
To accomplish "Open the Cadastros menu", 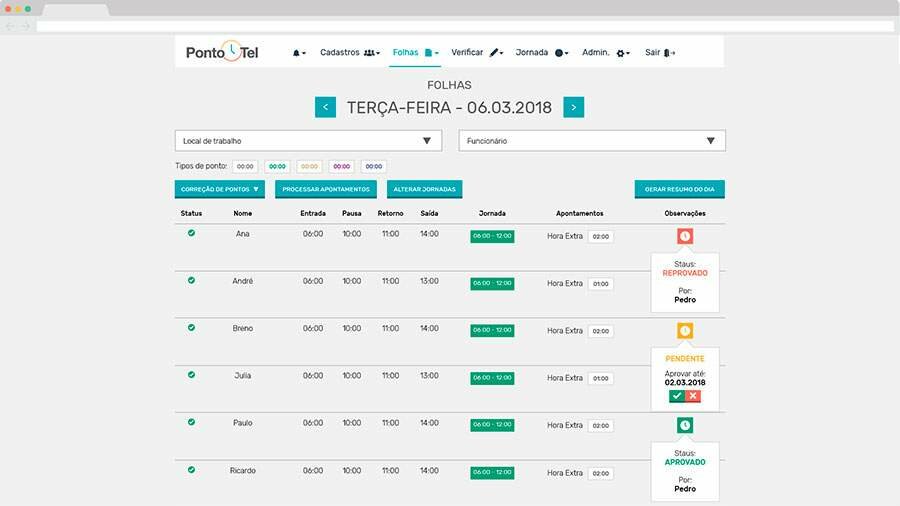I will click(x=350, y=53).
